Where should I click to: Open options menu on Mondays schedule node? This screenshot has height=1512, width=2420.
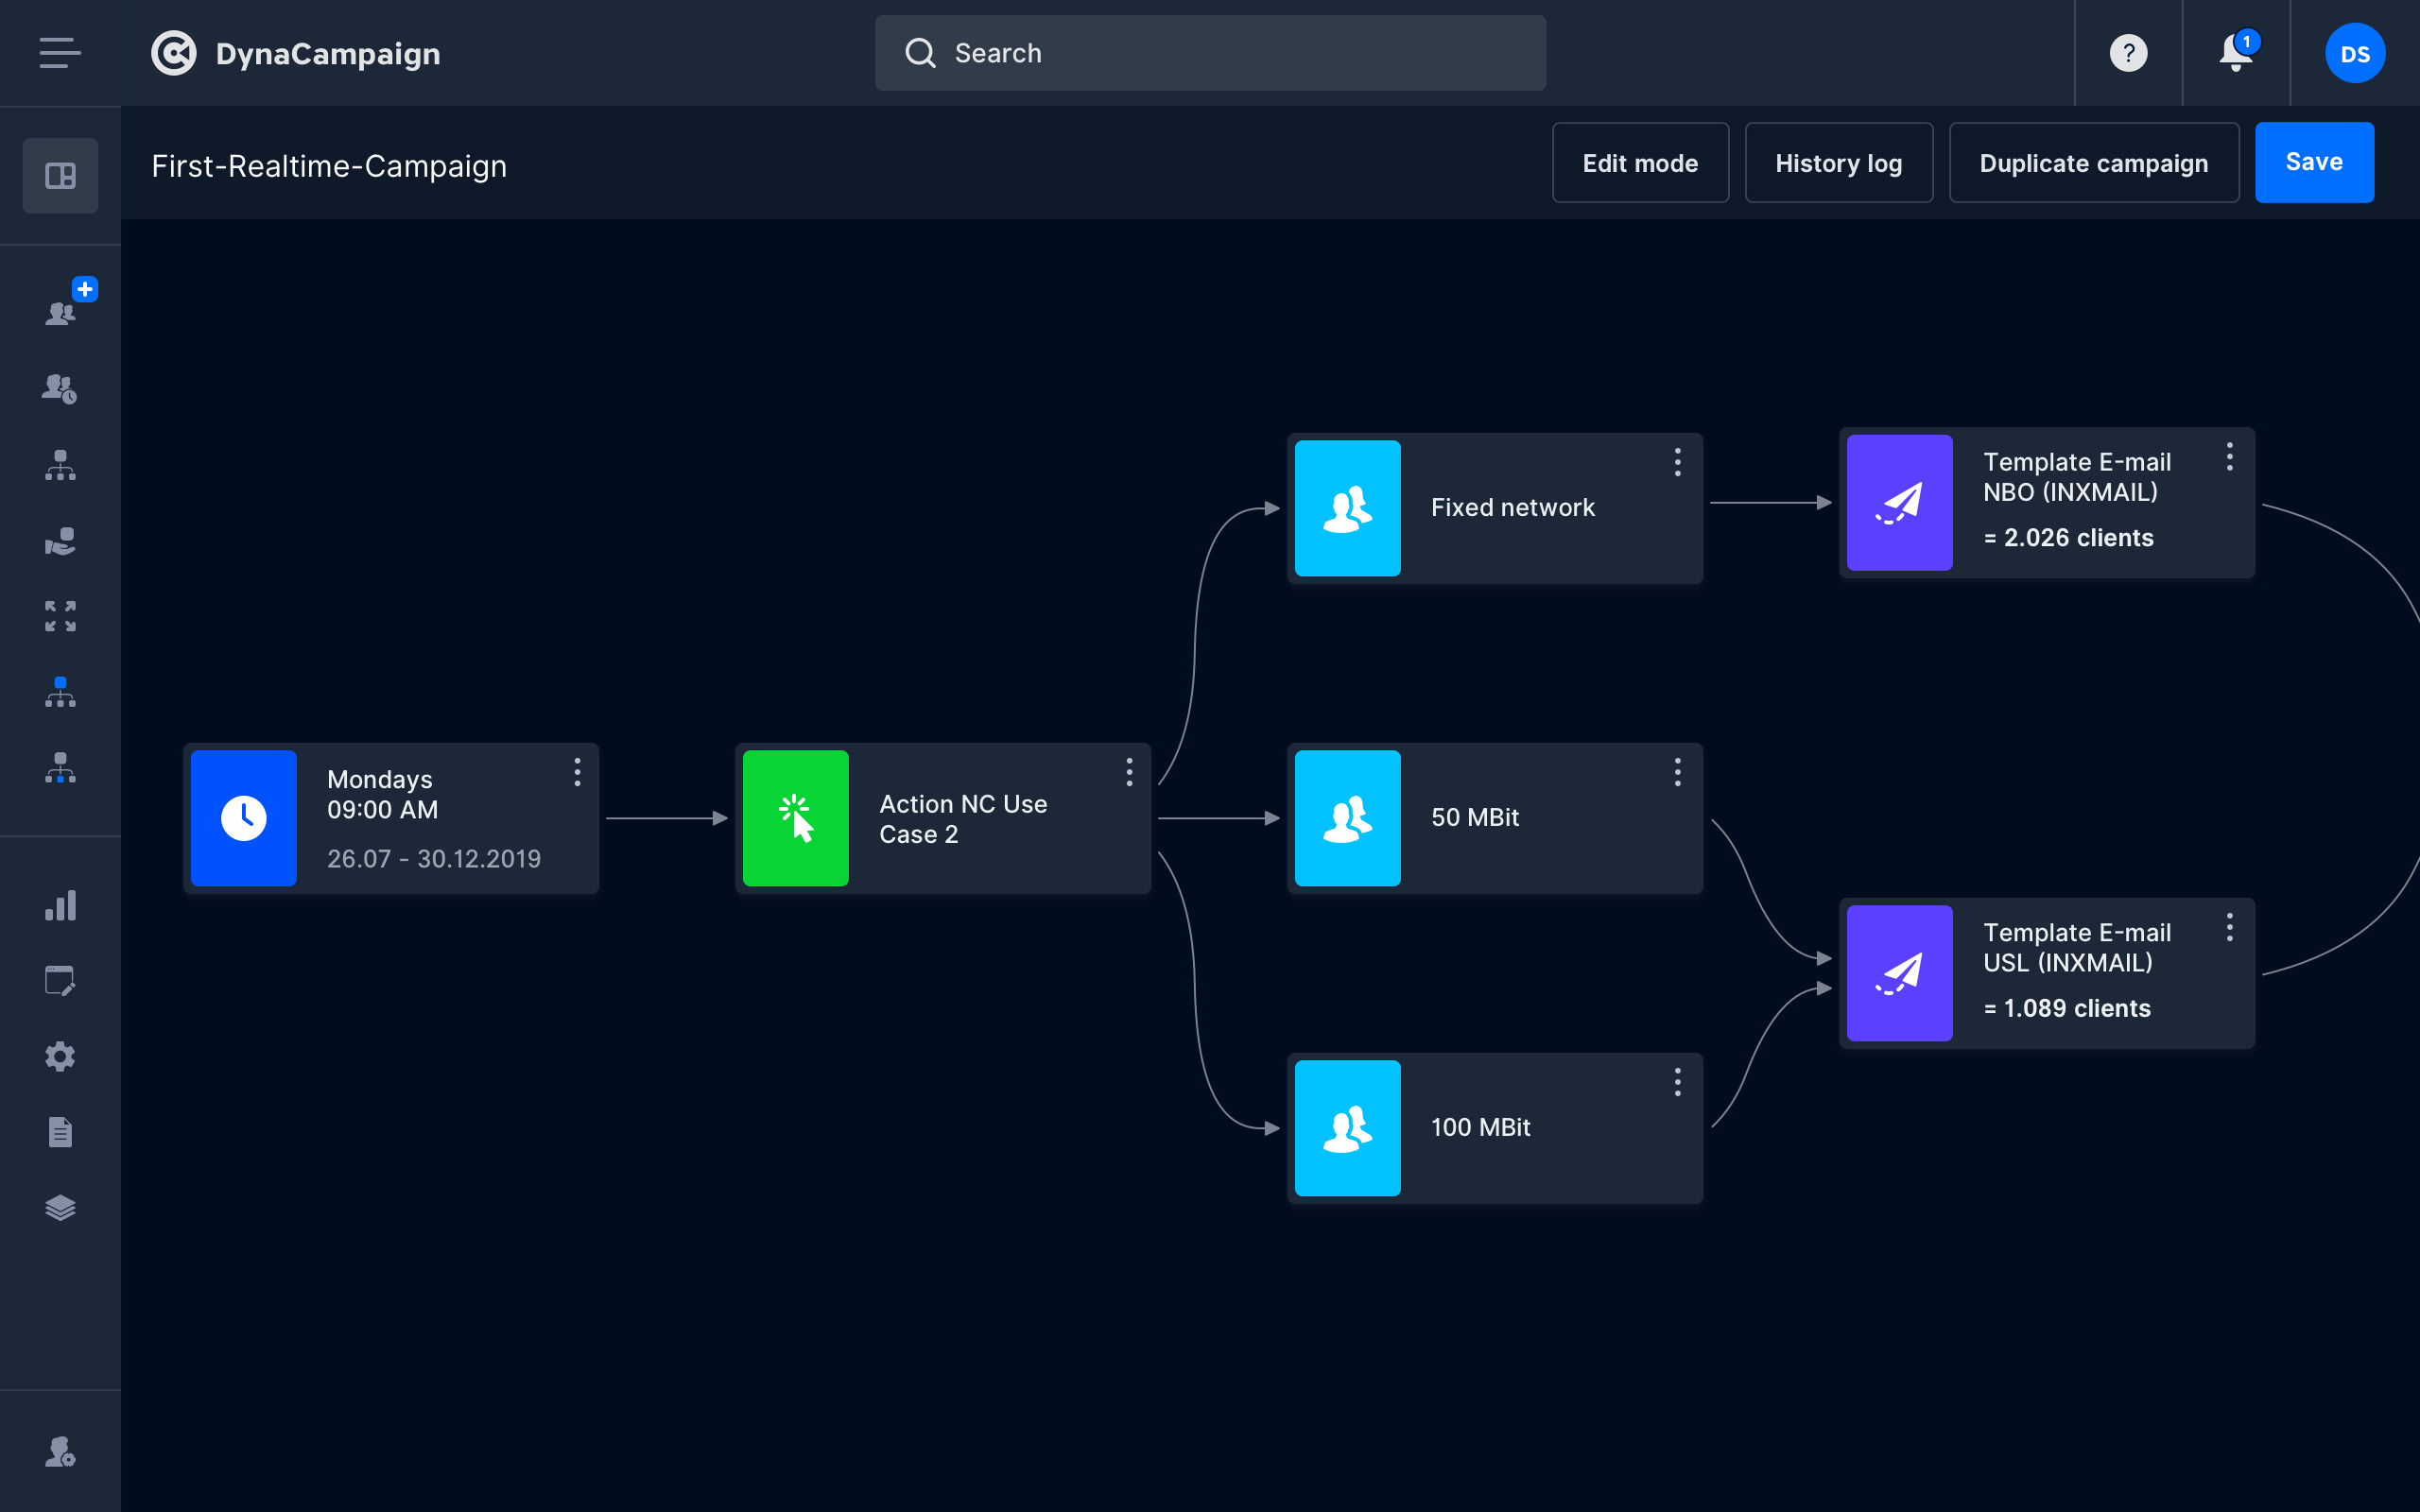pyautogui.click(x=577, y=772)
